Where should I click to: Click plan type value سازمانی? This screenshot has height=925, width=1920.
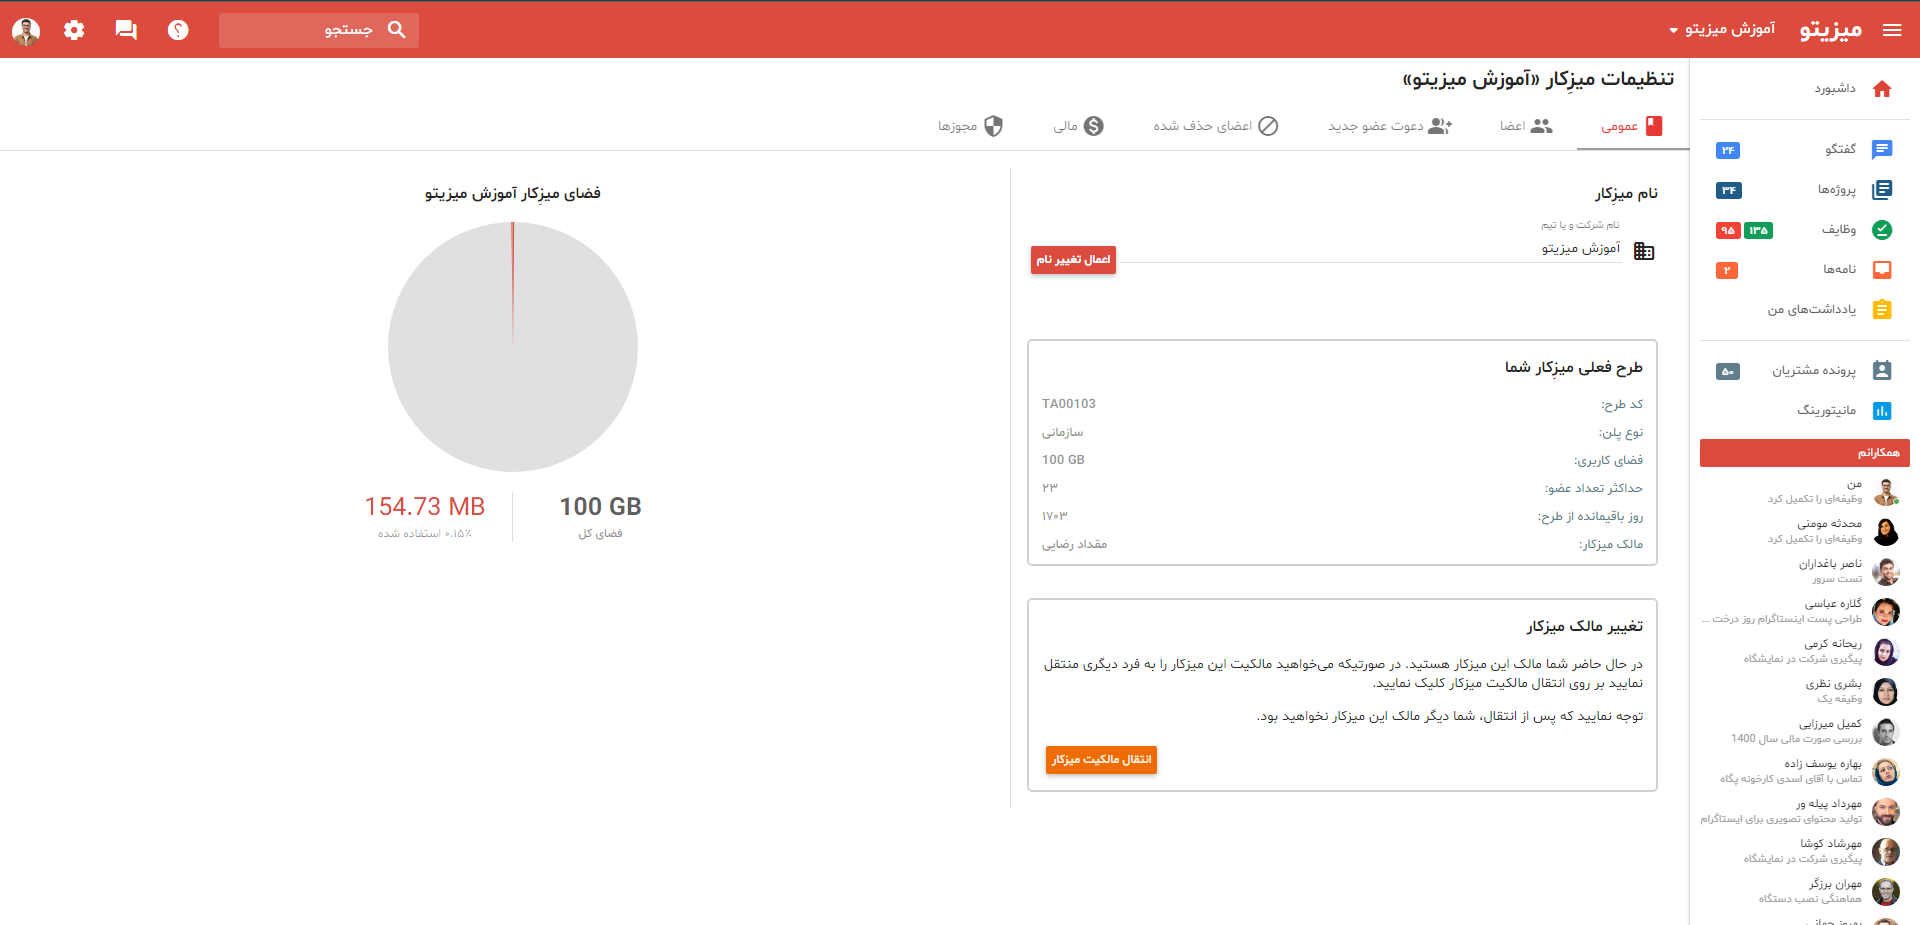[x=1062, y=432]
